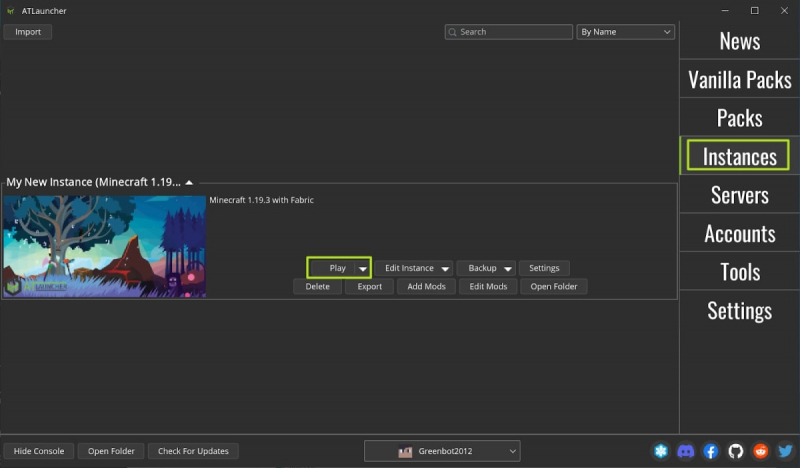Collapse the My New Instance header
Image resolution: width=800 pixels, height=468 pixels.
click(x=189, y=182)
